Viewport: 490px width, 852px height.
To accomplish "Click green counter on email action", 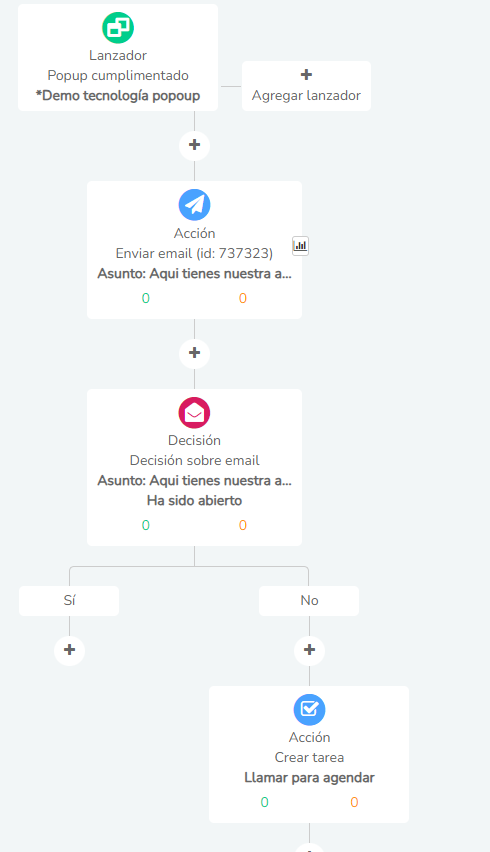I will (x=146, y=298).
